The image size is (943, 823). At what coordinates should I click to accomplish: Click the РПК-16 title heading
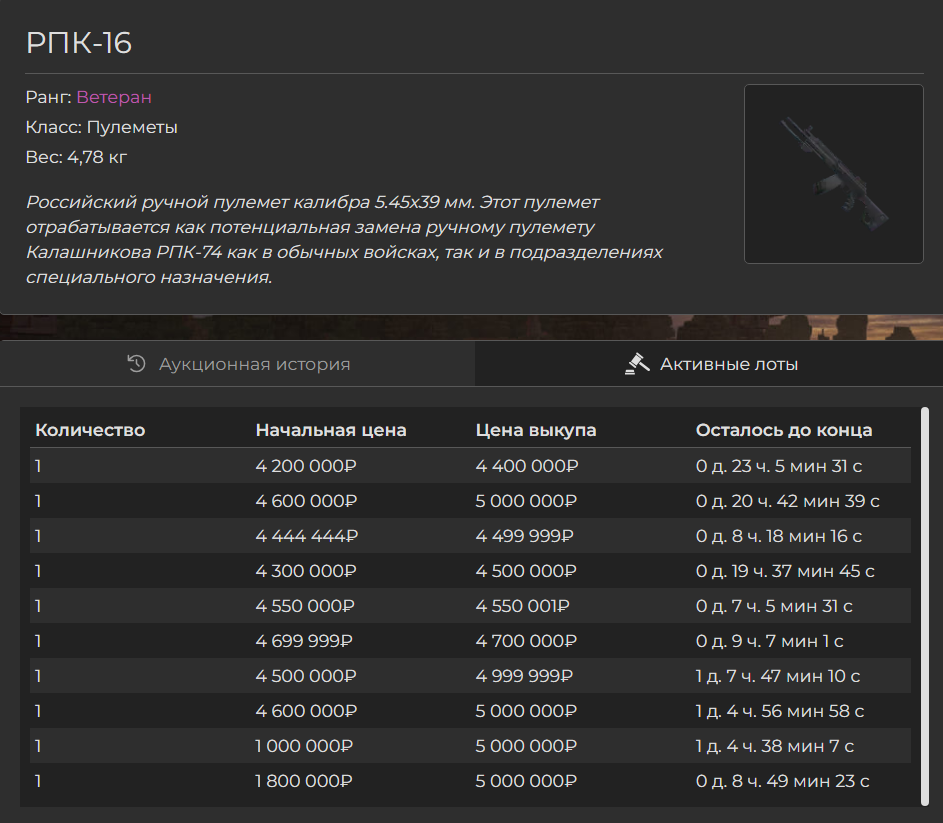79,43
